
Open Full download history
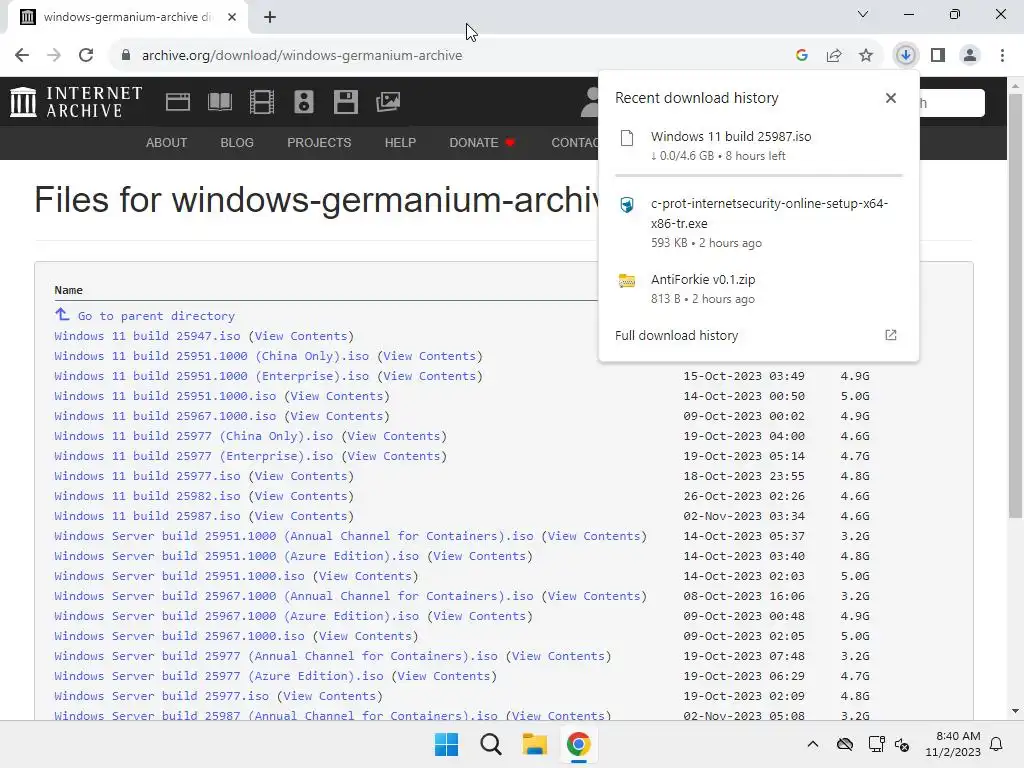point(677,336)
